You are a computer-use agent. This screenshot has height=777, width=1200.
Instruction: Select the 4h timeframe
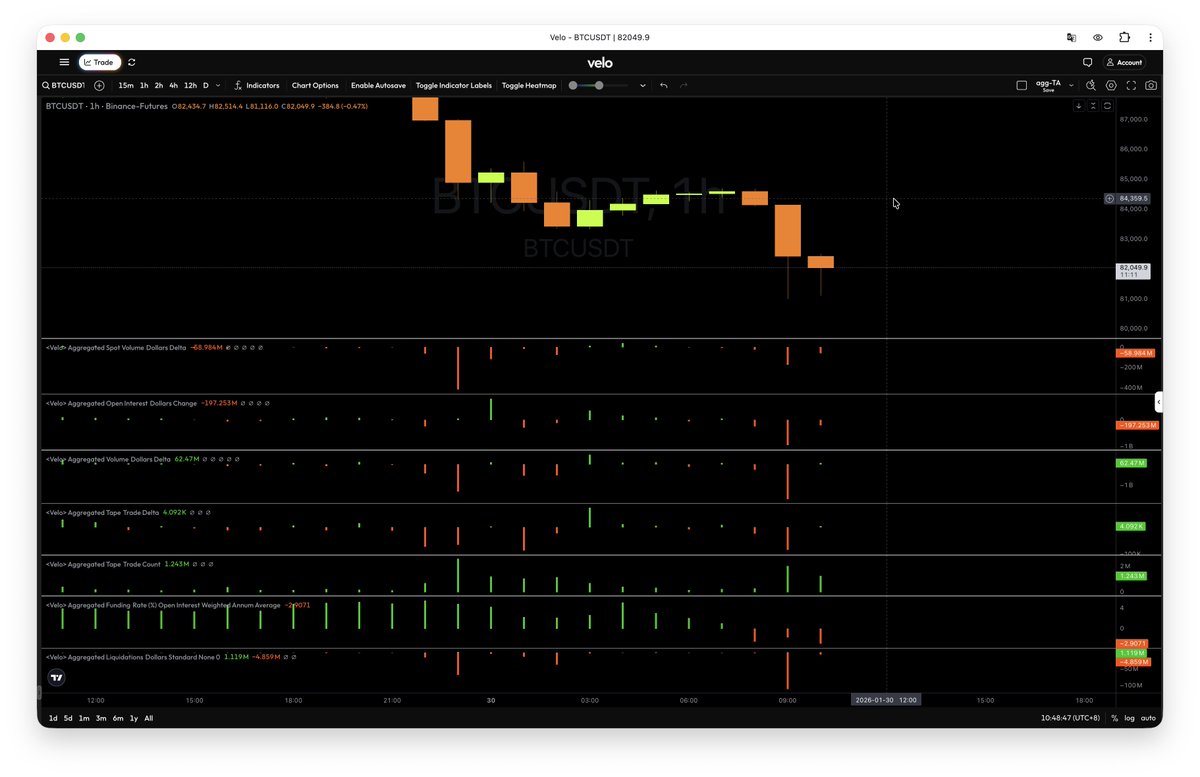coord(173,86)
